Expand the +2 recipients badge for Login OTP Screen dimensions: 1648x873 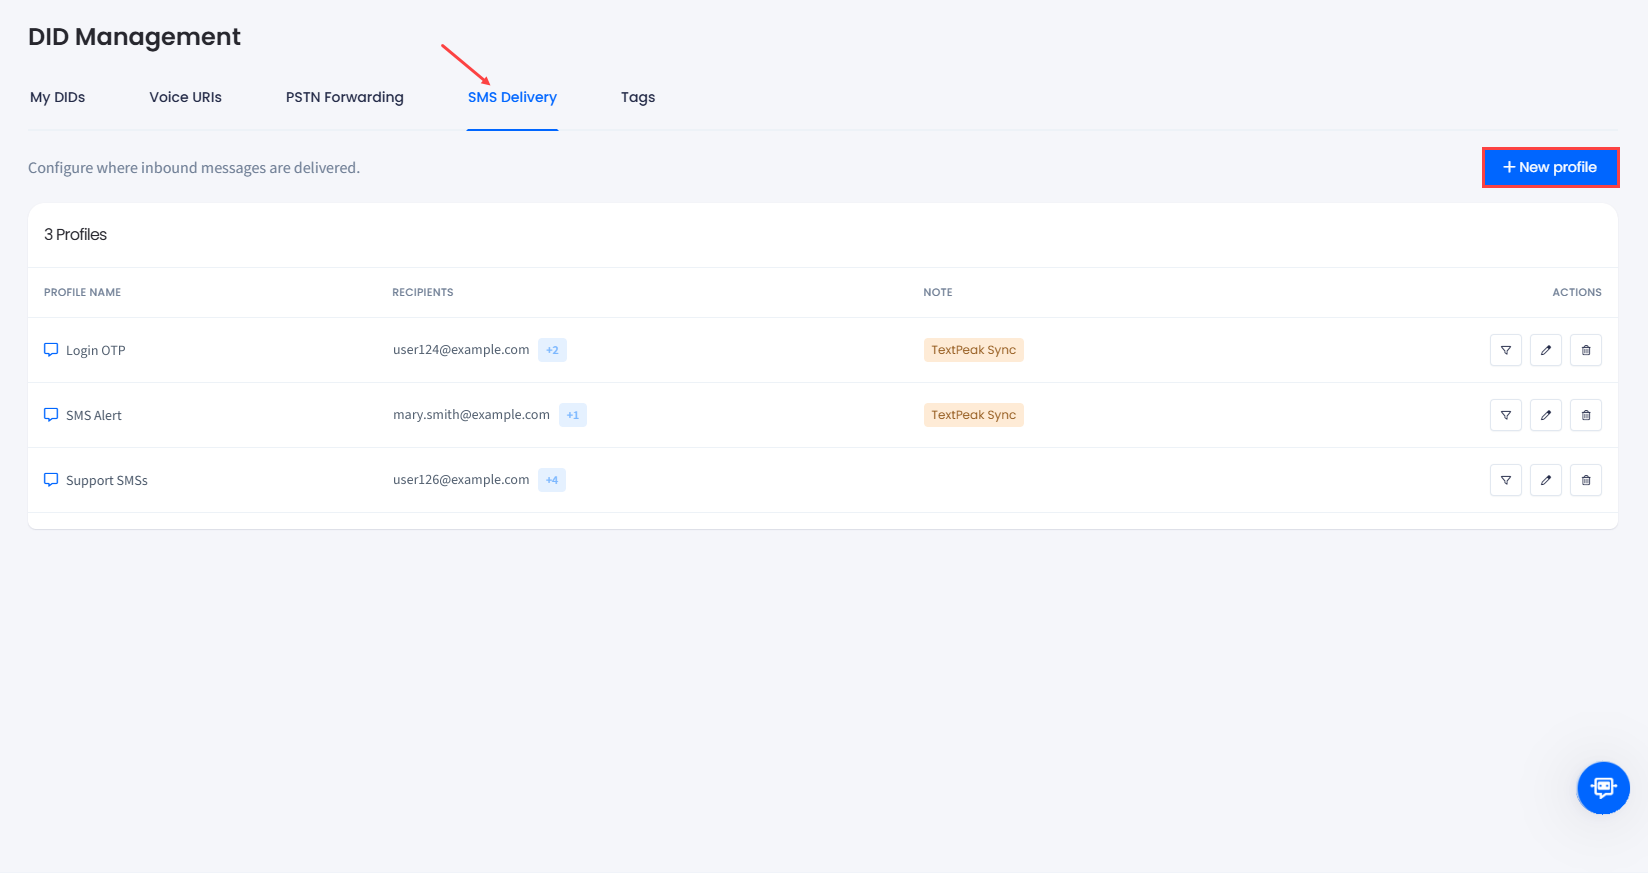552,350
